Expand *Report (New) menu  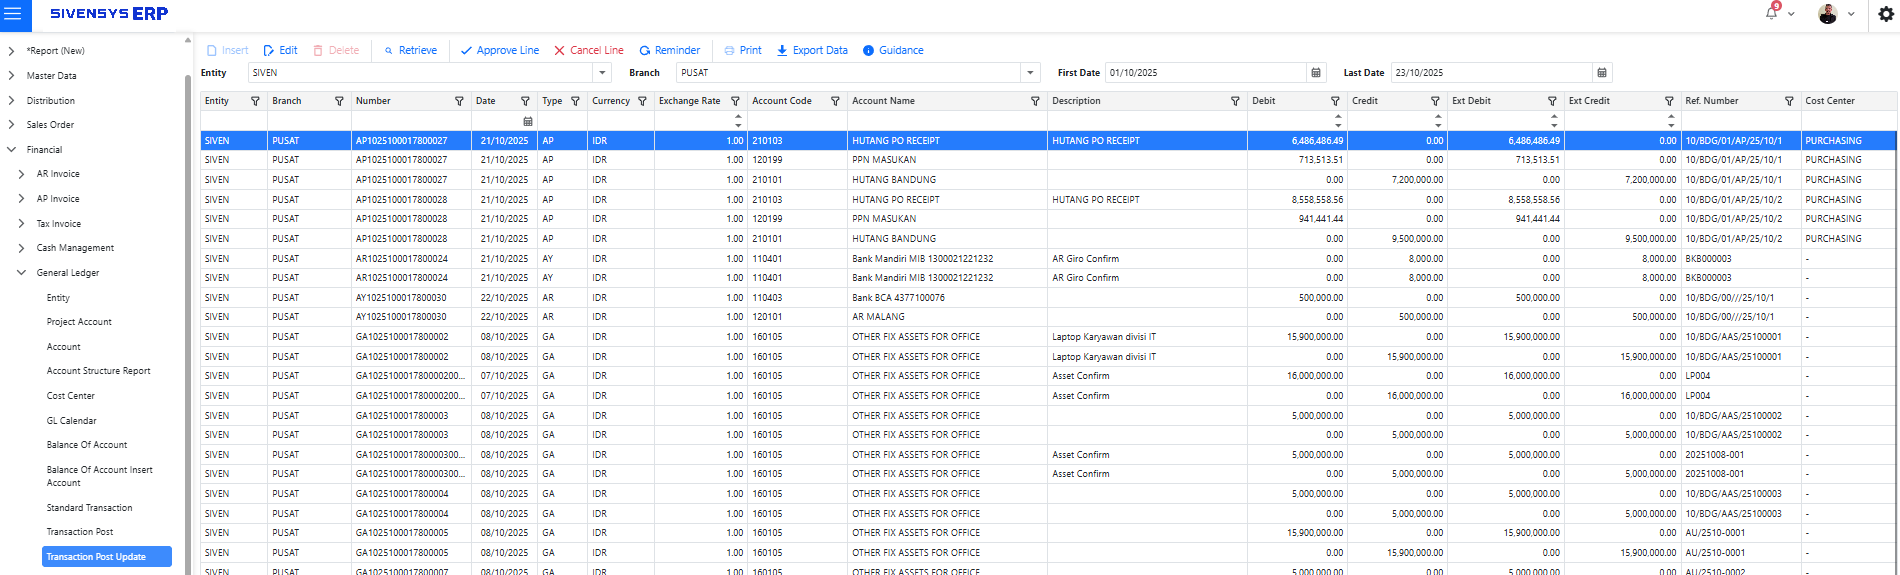click(x=11, y=51)
